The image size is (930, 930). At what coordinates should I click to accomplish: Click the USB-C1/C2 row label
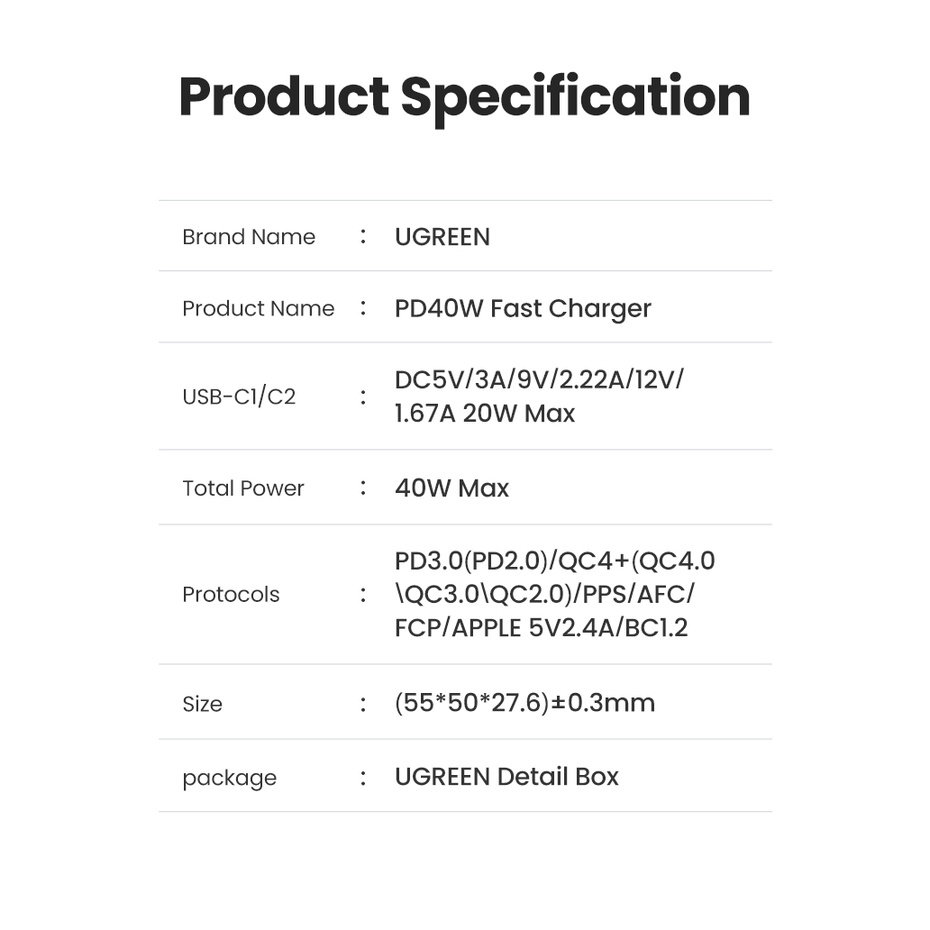click(x=239, y=396)
